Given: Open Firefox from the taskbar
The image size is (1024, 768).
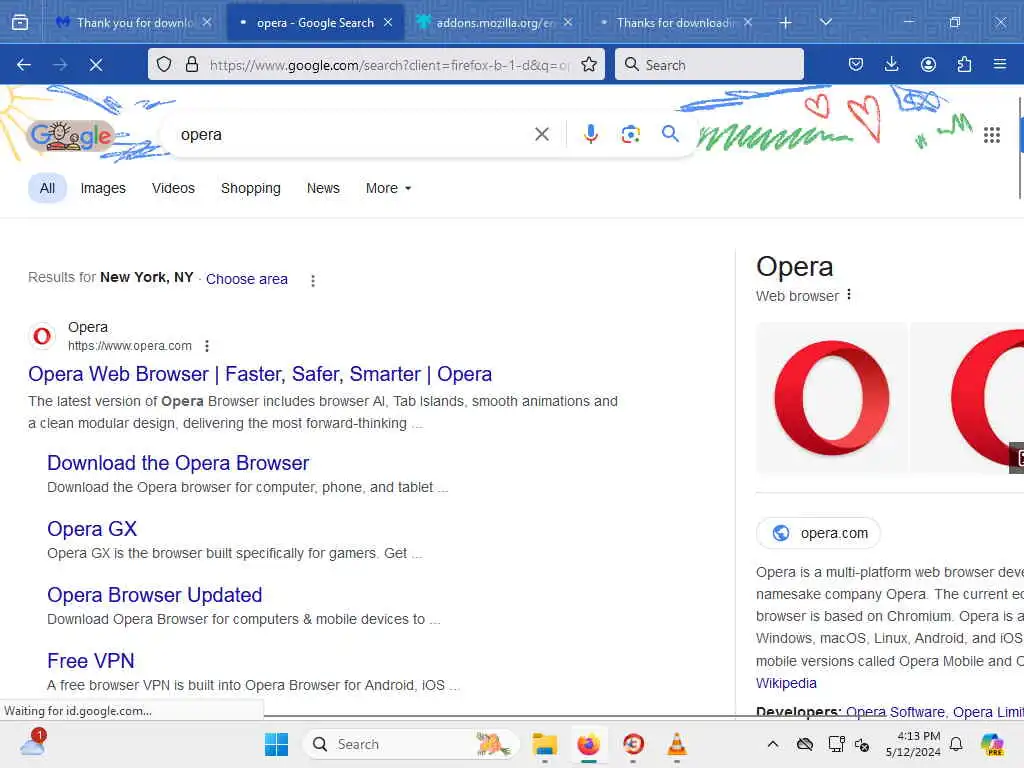Looking at the screenshot, I should point(588,744).
